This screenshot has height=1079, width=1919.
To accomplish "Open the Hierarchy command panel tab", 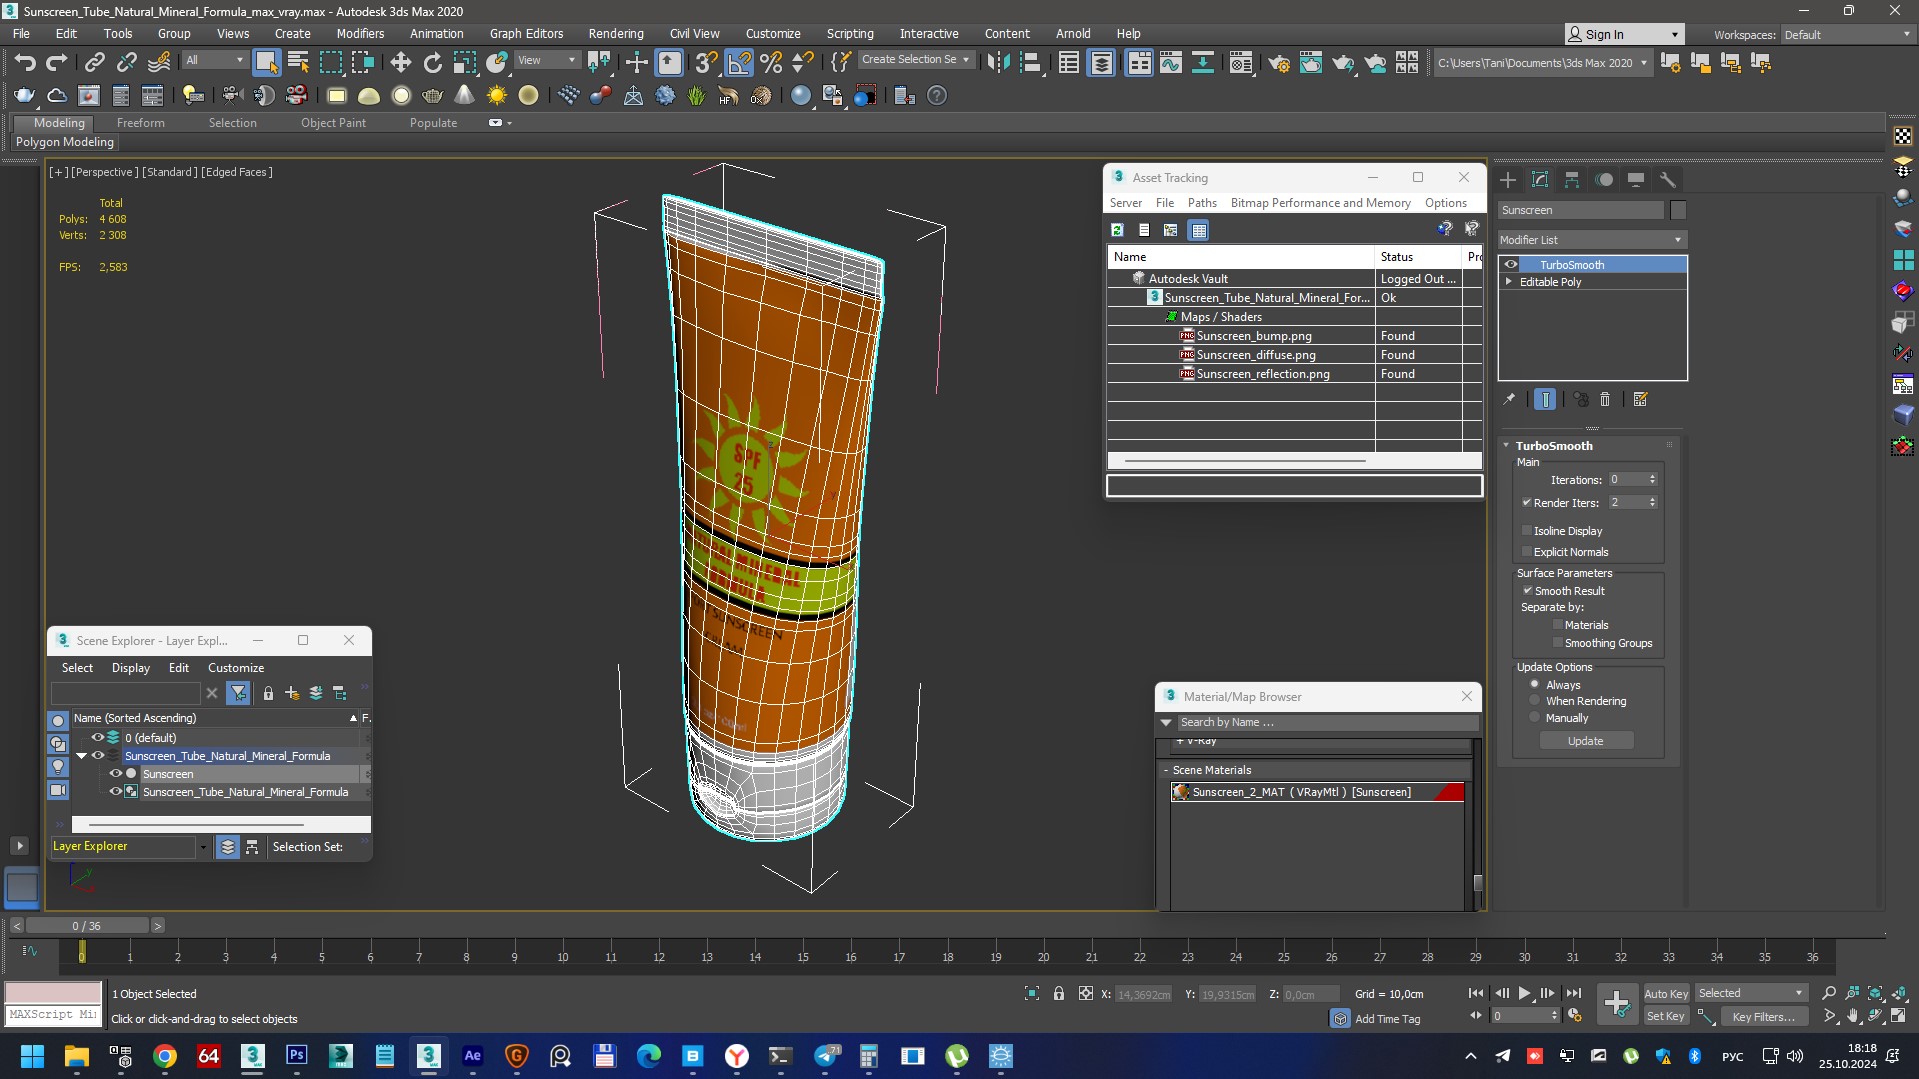I will 1572,180.
